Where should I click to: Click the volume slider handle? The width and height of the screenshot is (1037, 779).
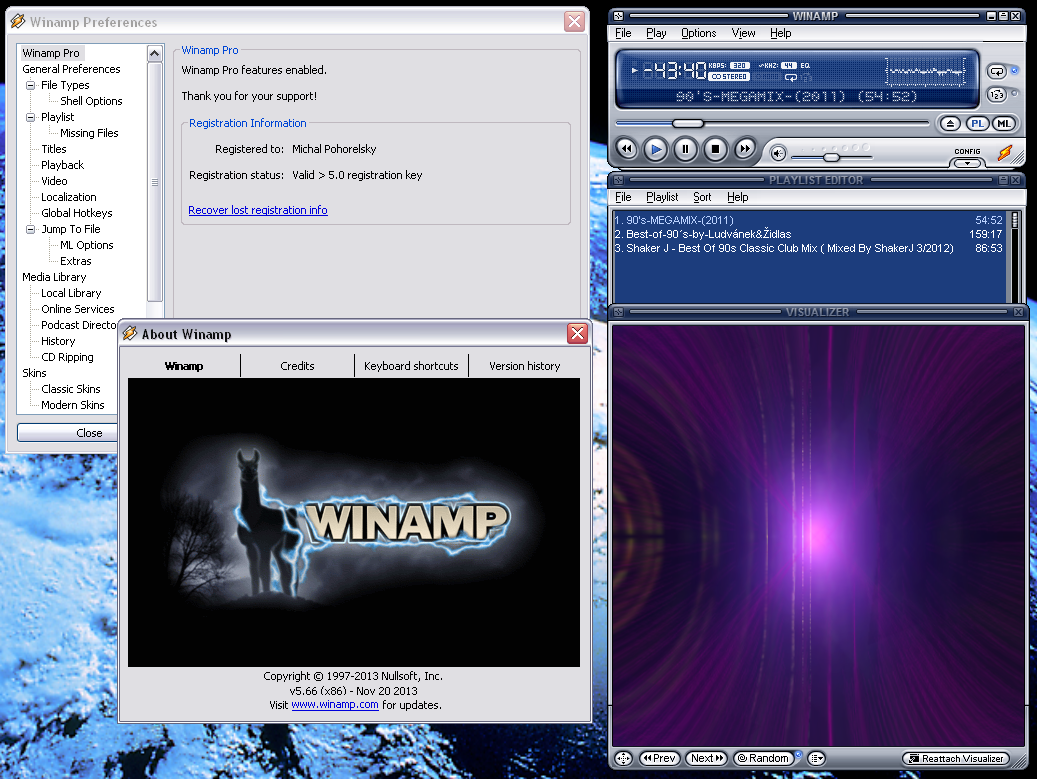pos(831,157)
